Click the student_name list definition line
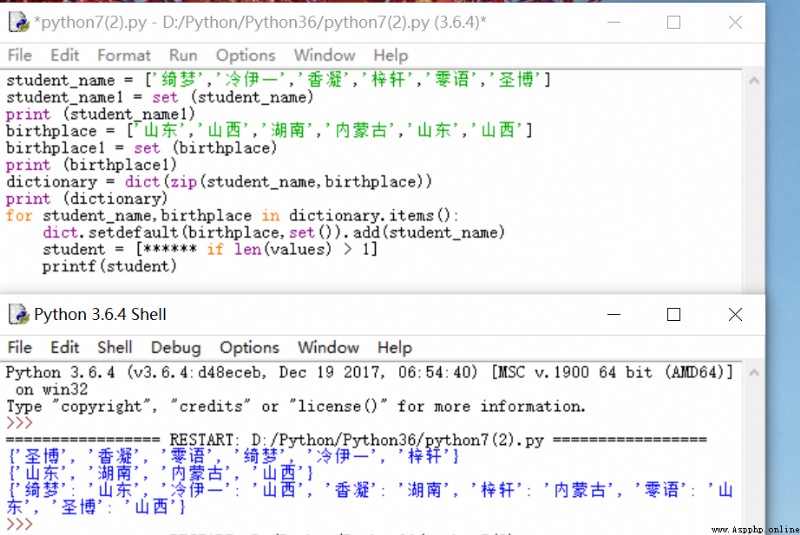Viewport: 800px width, 535px height. 279,80
